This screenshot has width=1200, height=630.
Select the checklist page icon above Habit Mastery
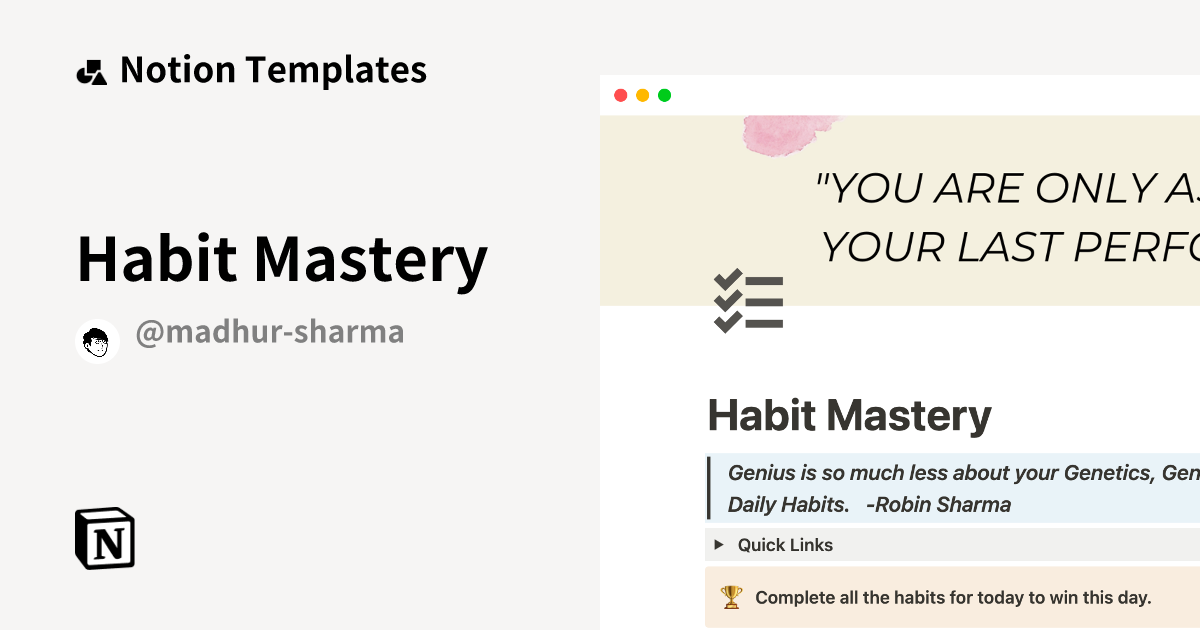748,301
